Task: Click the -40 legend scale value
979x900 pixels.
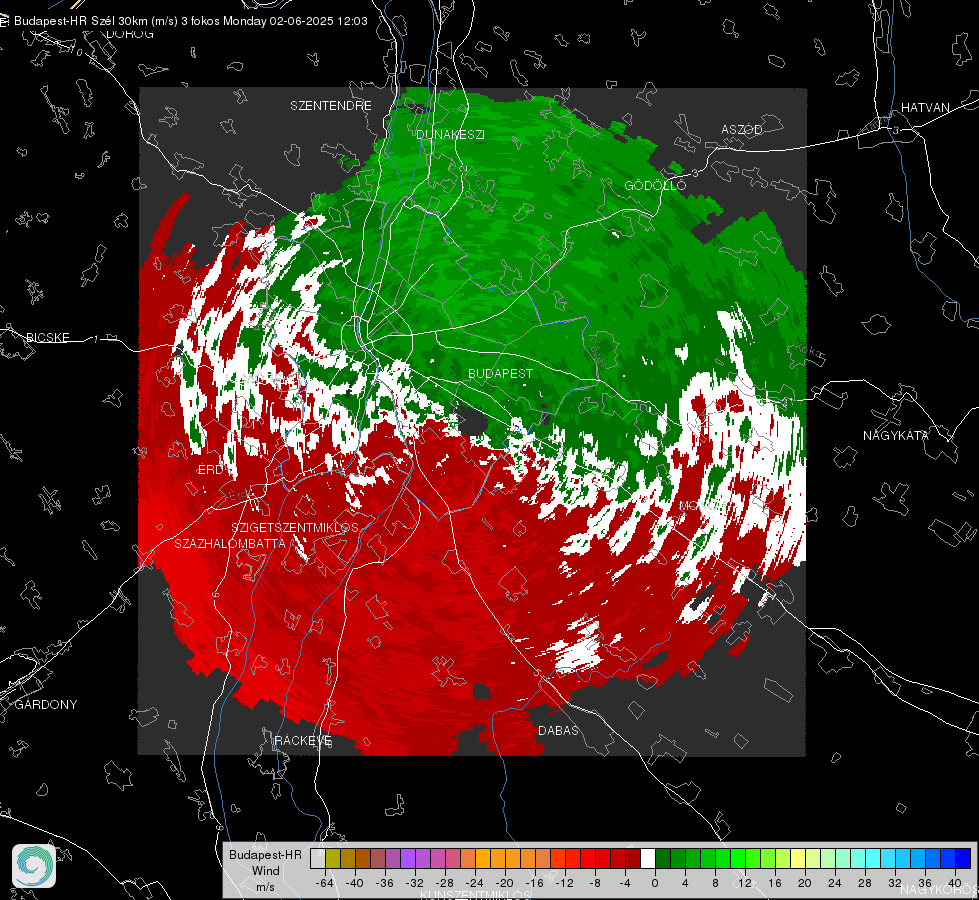Action: (355, 883)
